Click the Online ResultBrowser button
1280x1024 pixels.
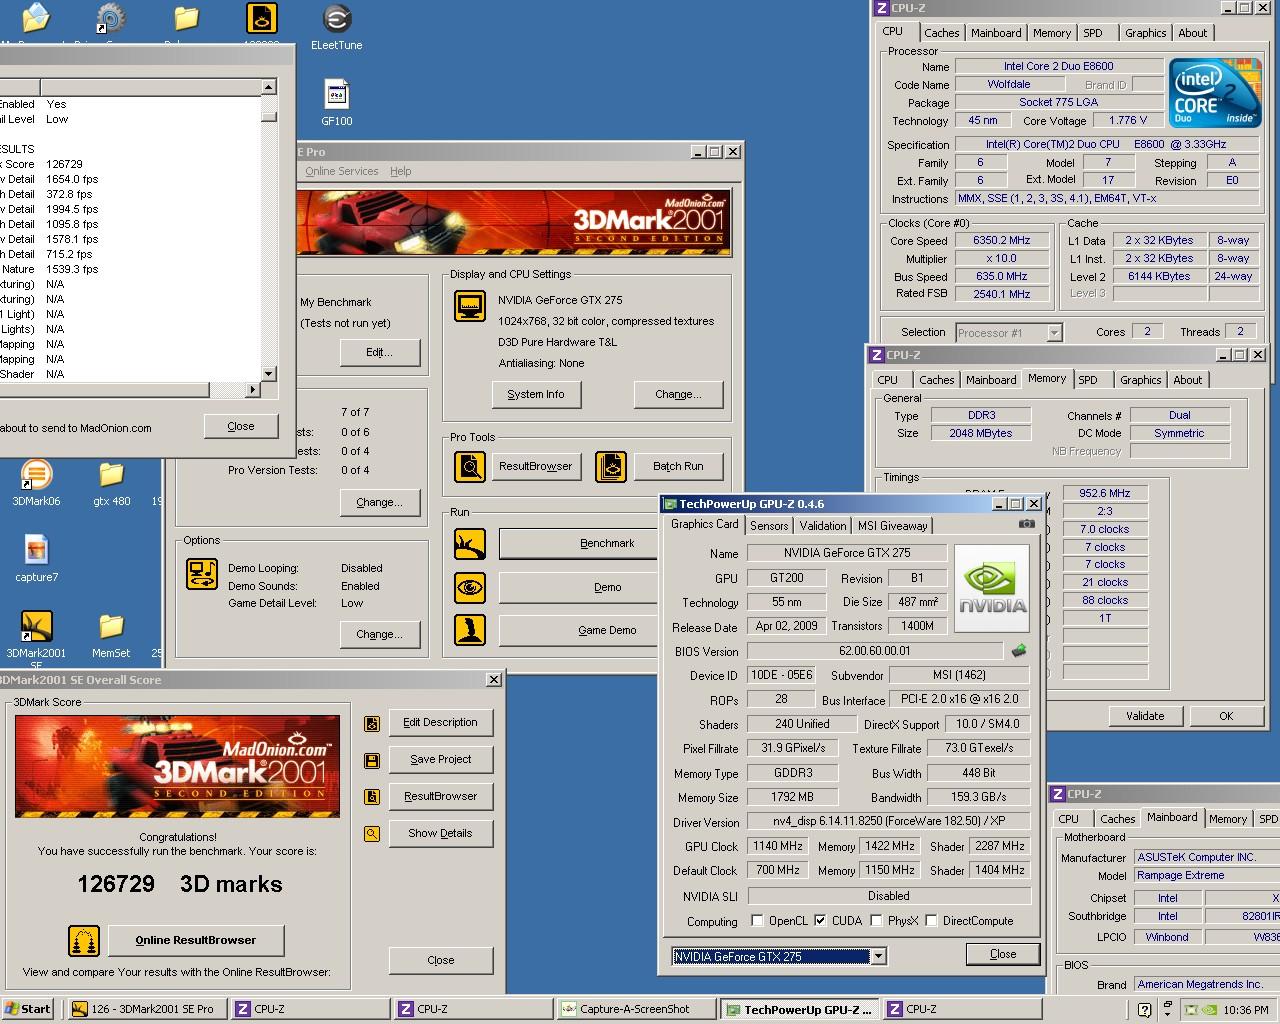[x=196, y=940]
